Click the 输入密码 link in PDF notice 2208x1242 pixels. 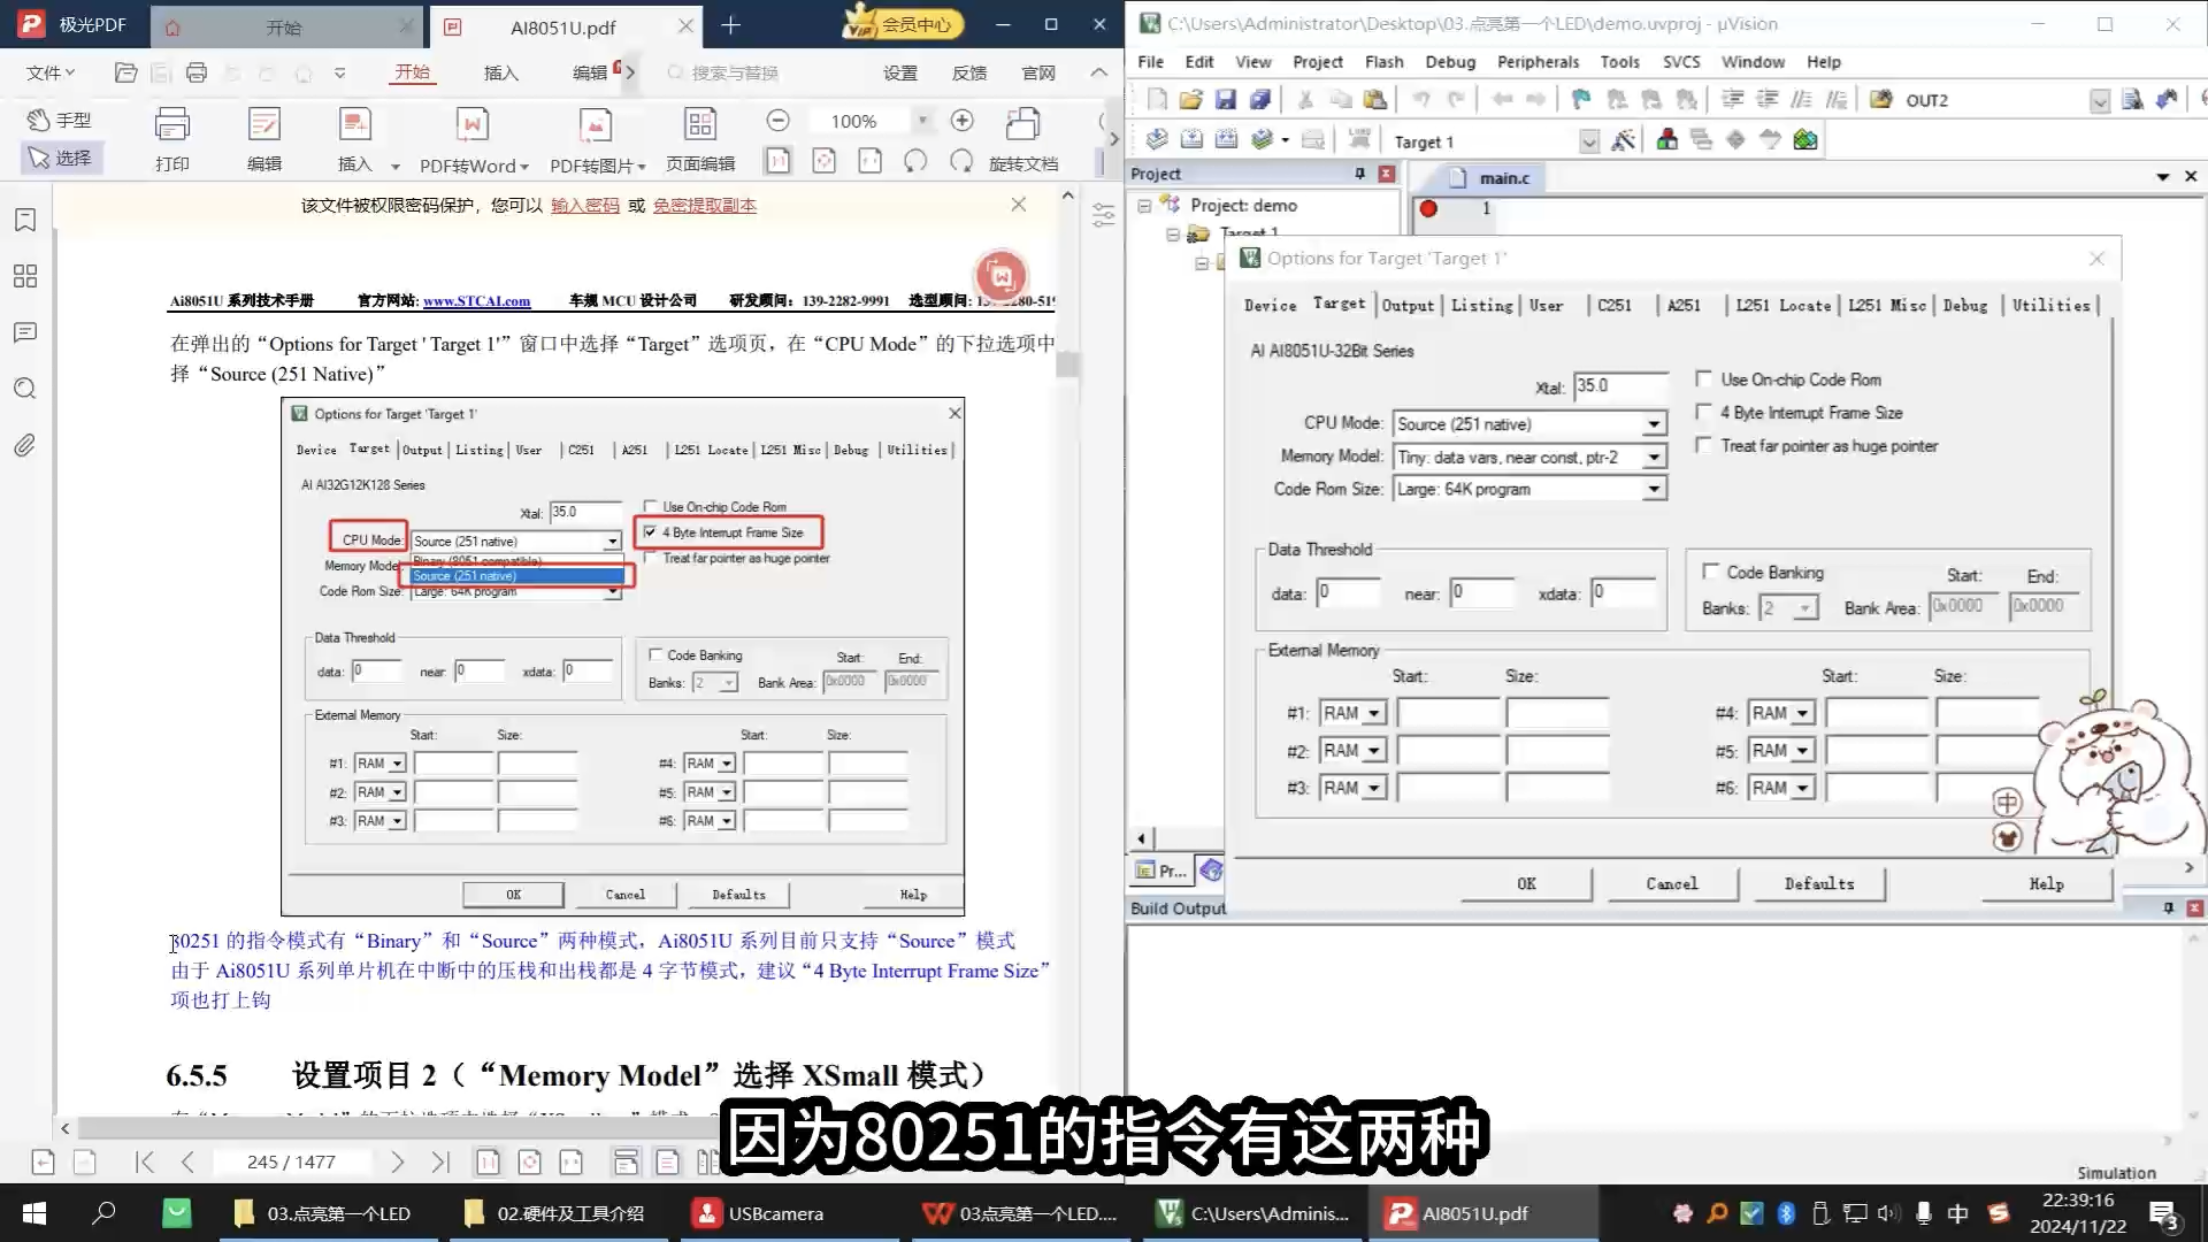[x=585, y=205]
